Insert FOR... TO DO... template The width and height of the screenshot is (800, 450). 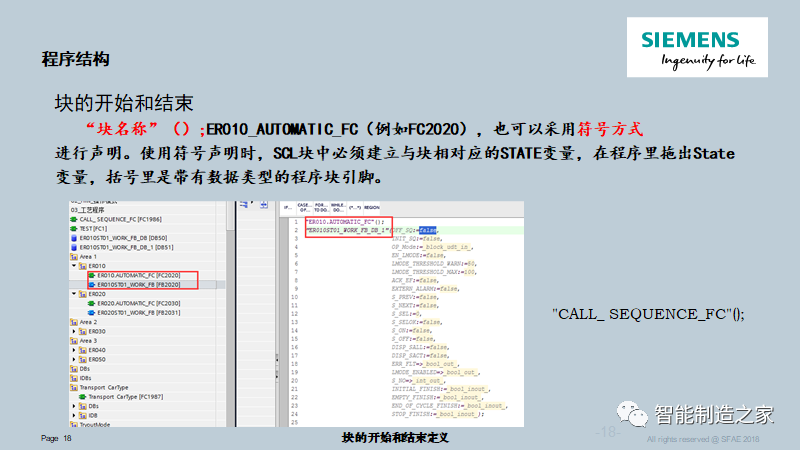tap(321, 208)
